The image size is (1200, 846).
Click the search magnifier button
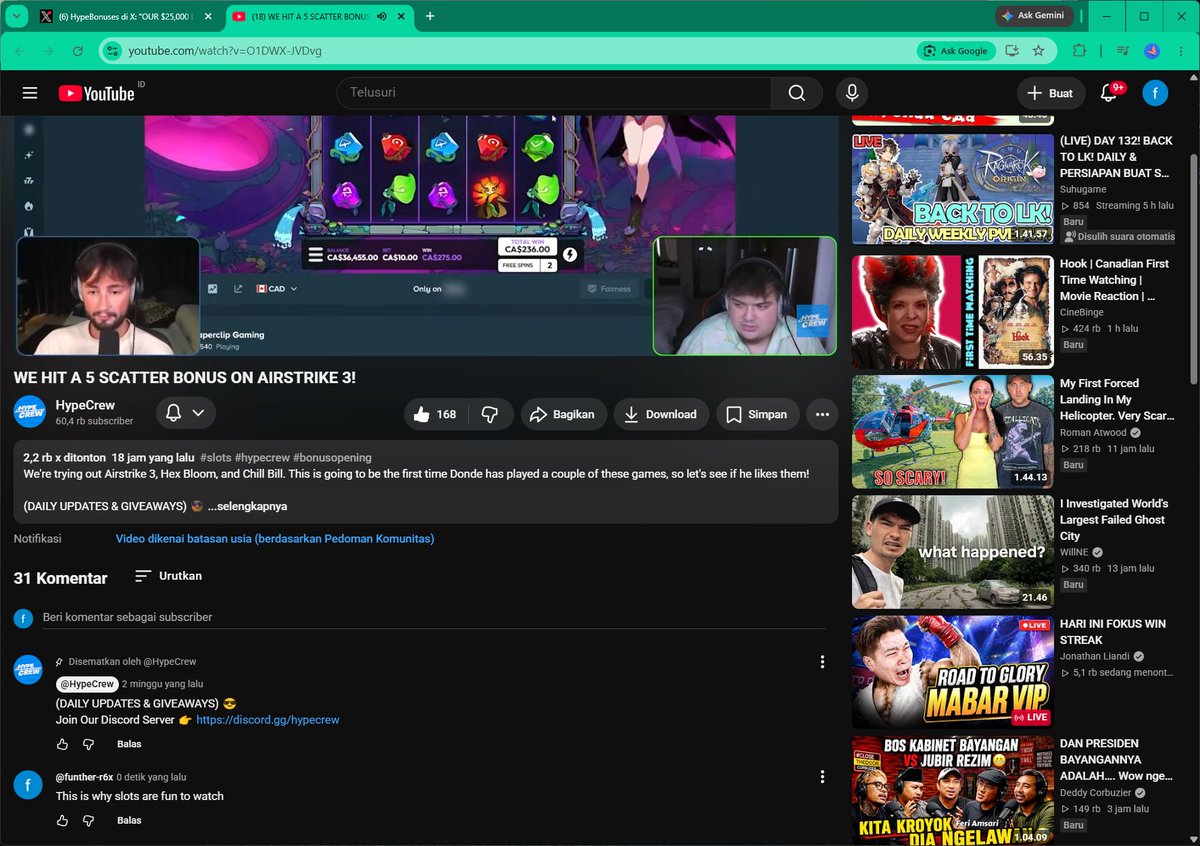[796, 93]
